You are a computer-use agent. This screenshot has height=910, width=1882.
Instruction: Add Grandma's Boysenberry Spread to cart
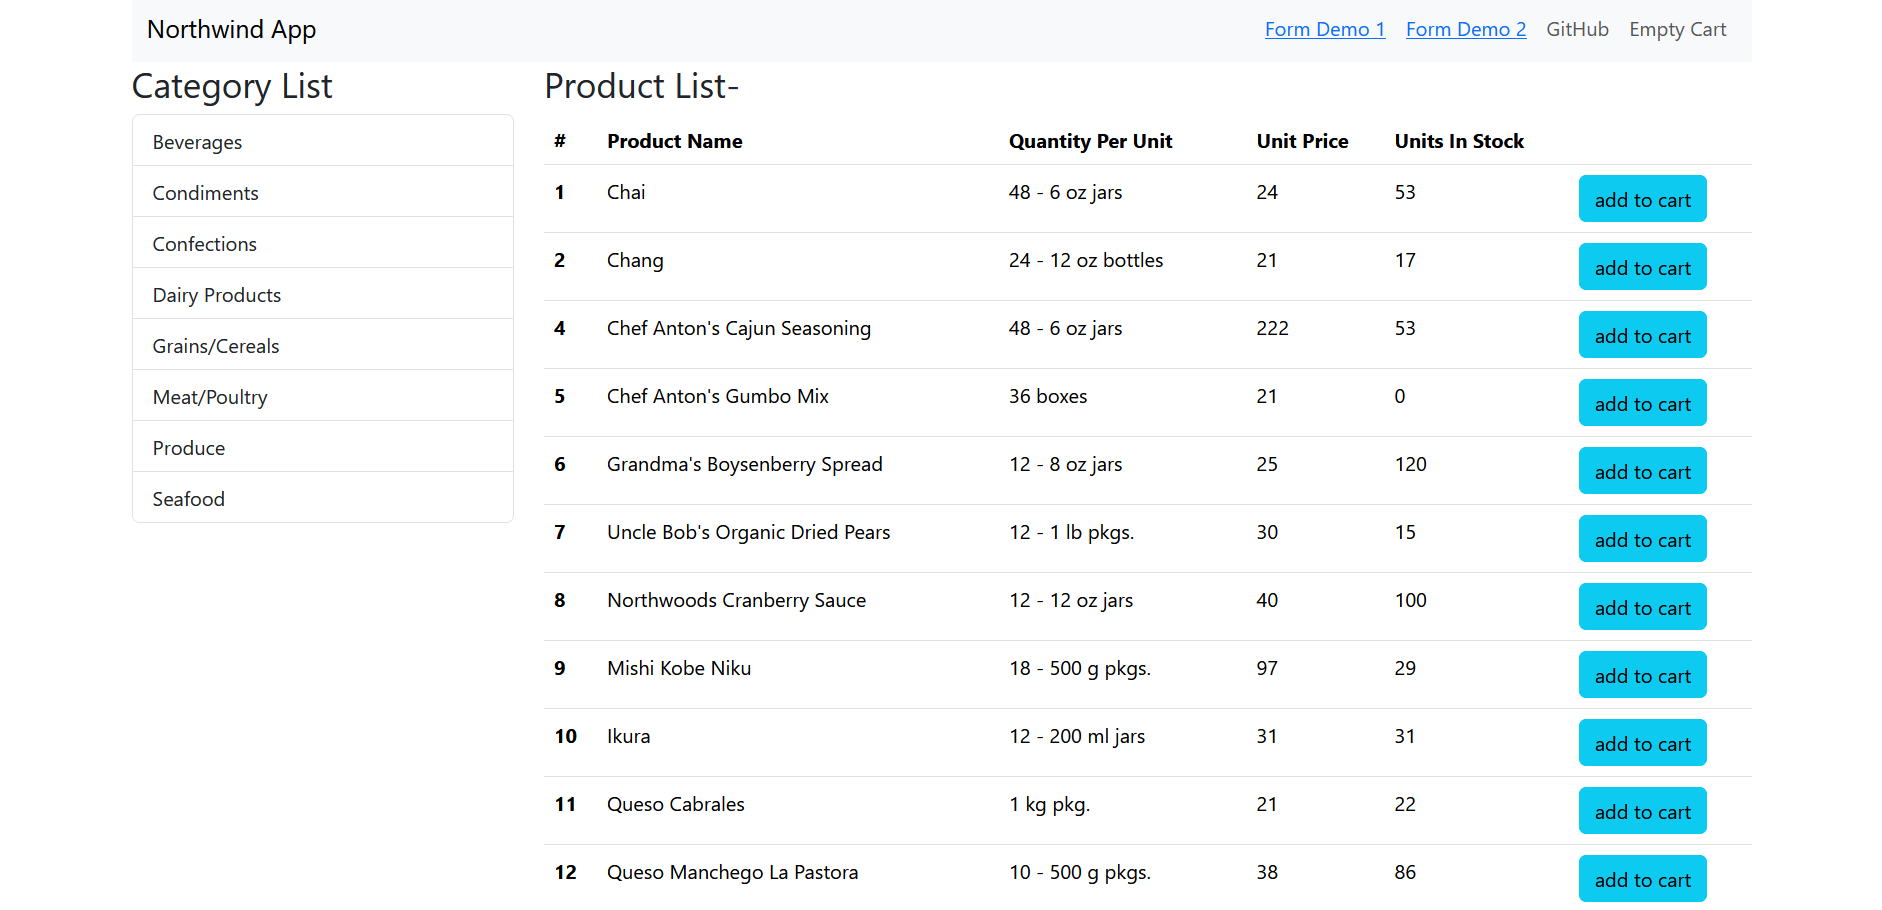point(1642,472)
